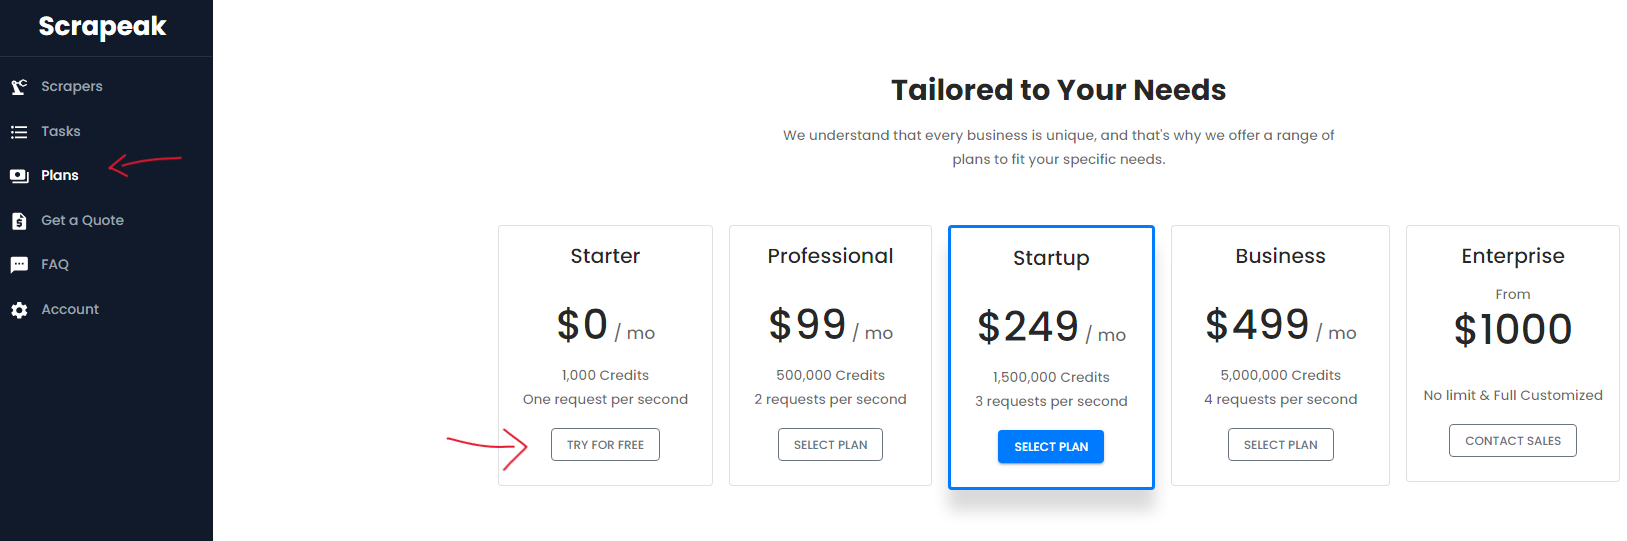Click the Scrapers robot-arm icon in sidebar

19,87
